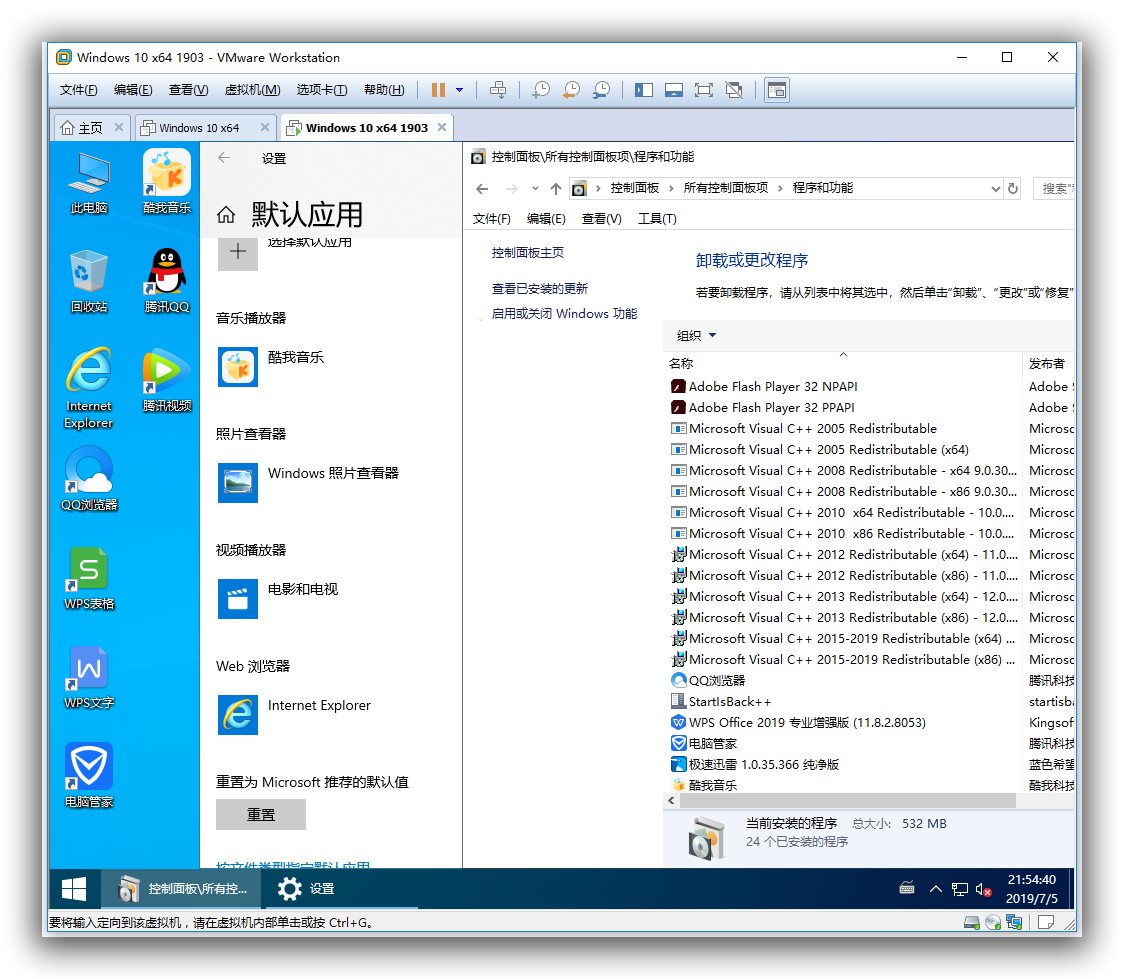
Task: Take a snapshot of this virtual machine
Action: click(541, 90)
